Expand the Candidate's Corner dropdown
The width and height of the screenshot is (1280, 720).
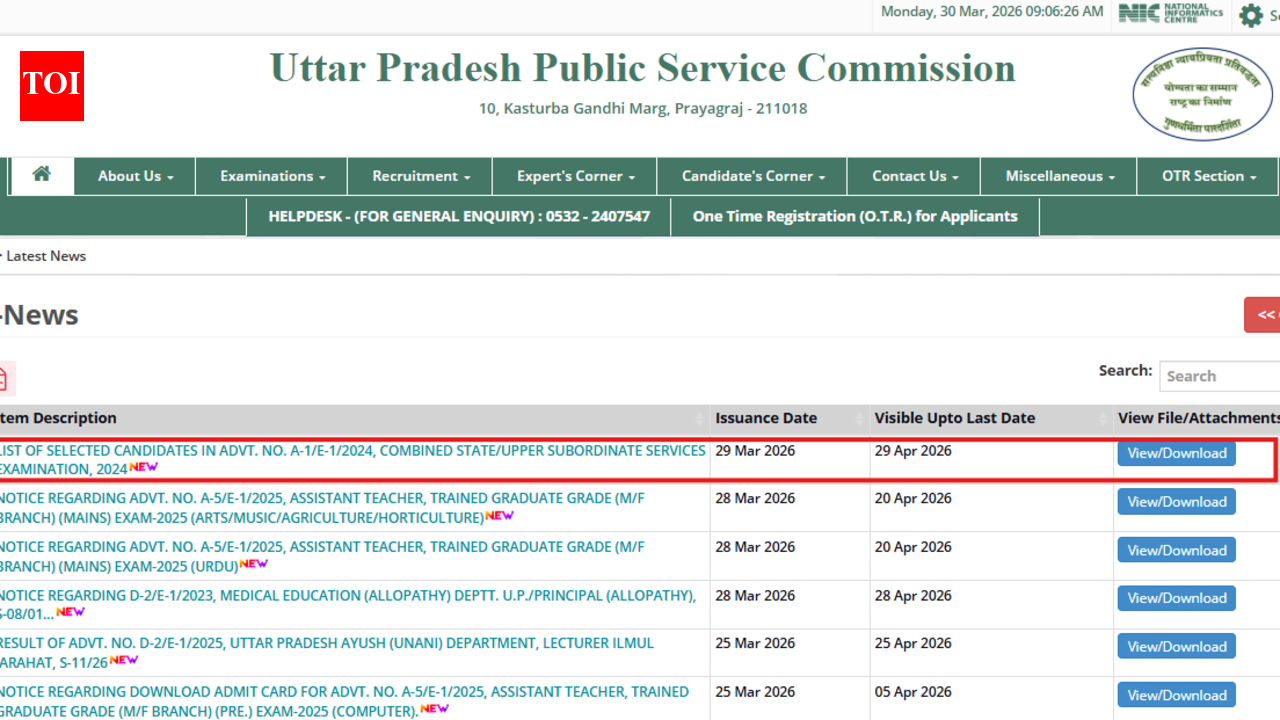(x=751, y=175)
